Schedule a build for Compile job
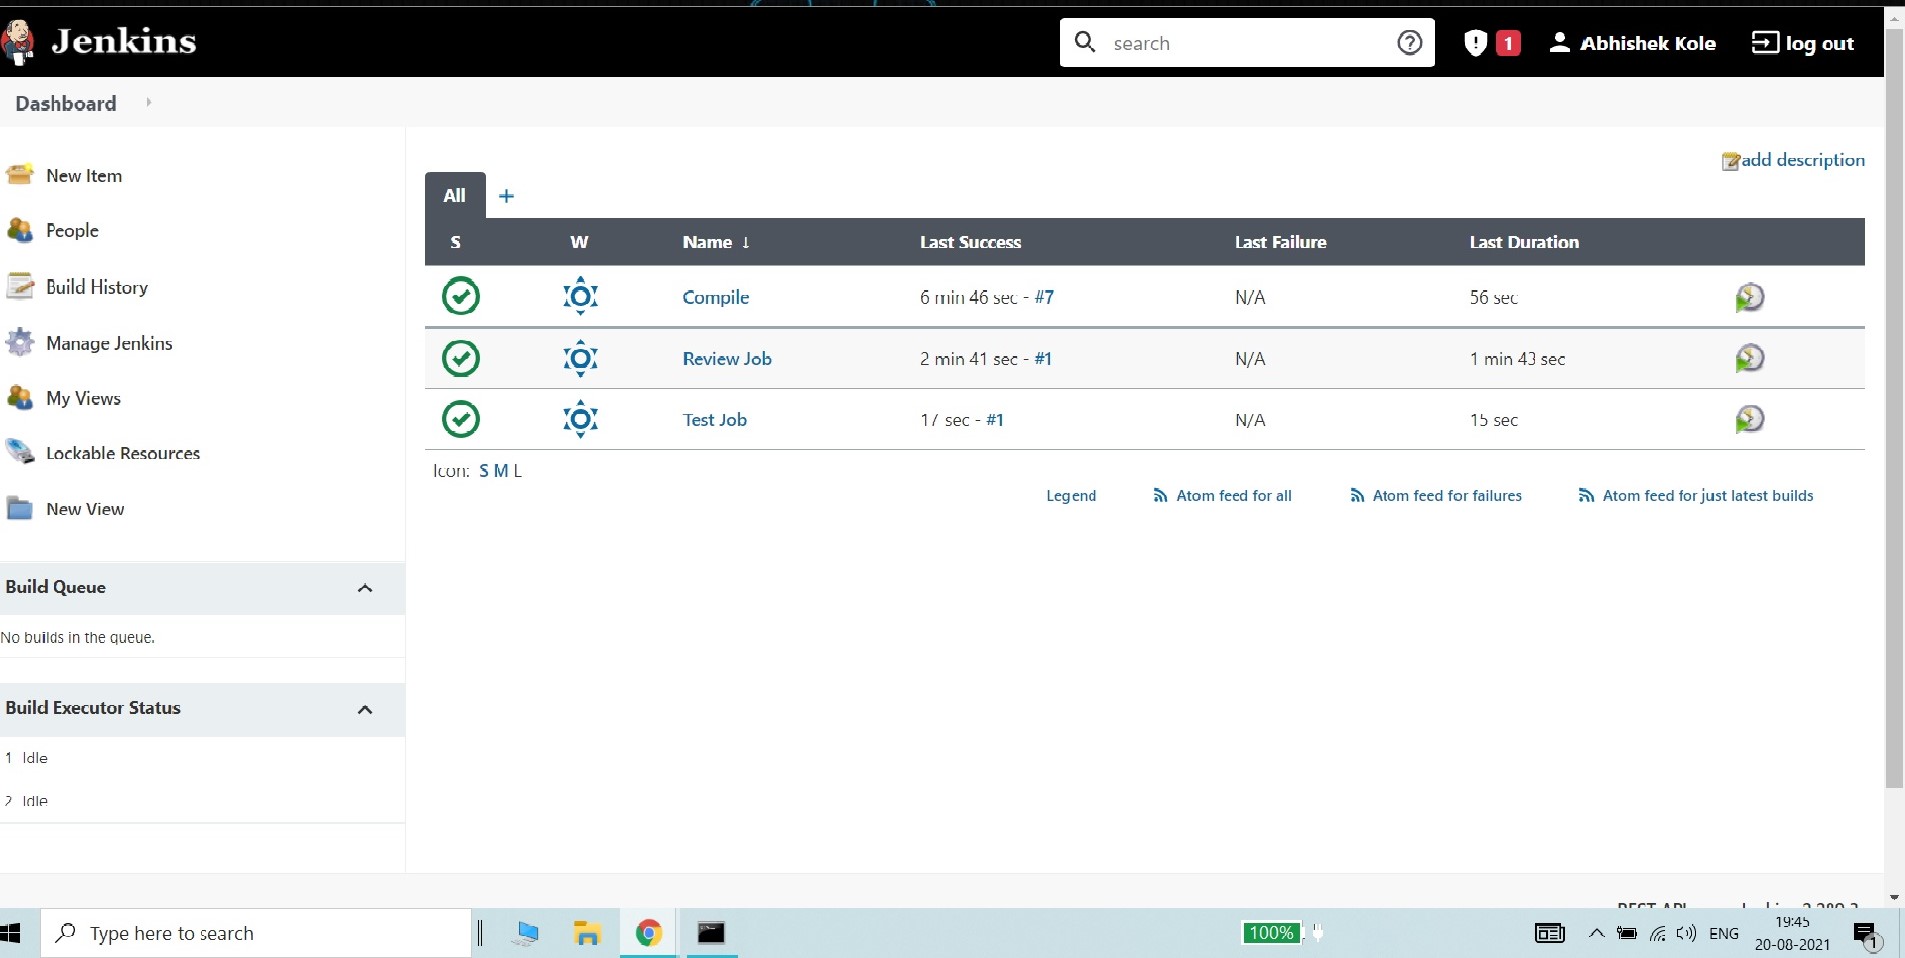Screen dimensions: 1905x958 [x=1749, y=297]
